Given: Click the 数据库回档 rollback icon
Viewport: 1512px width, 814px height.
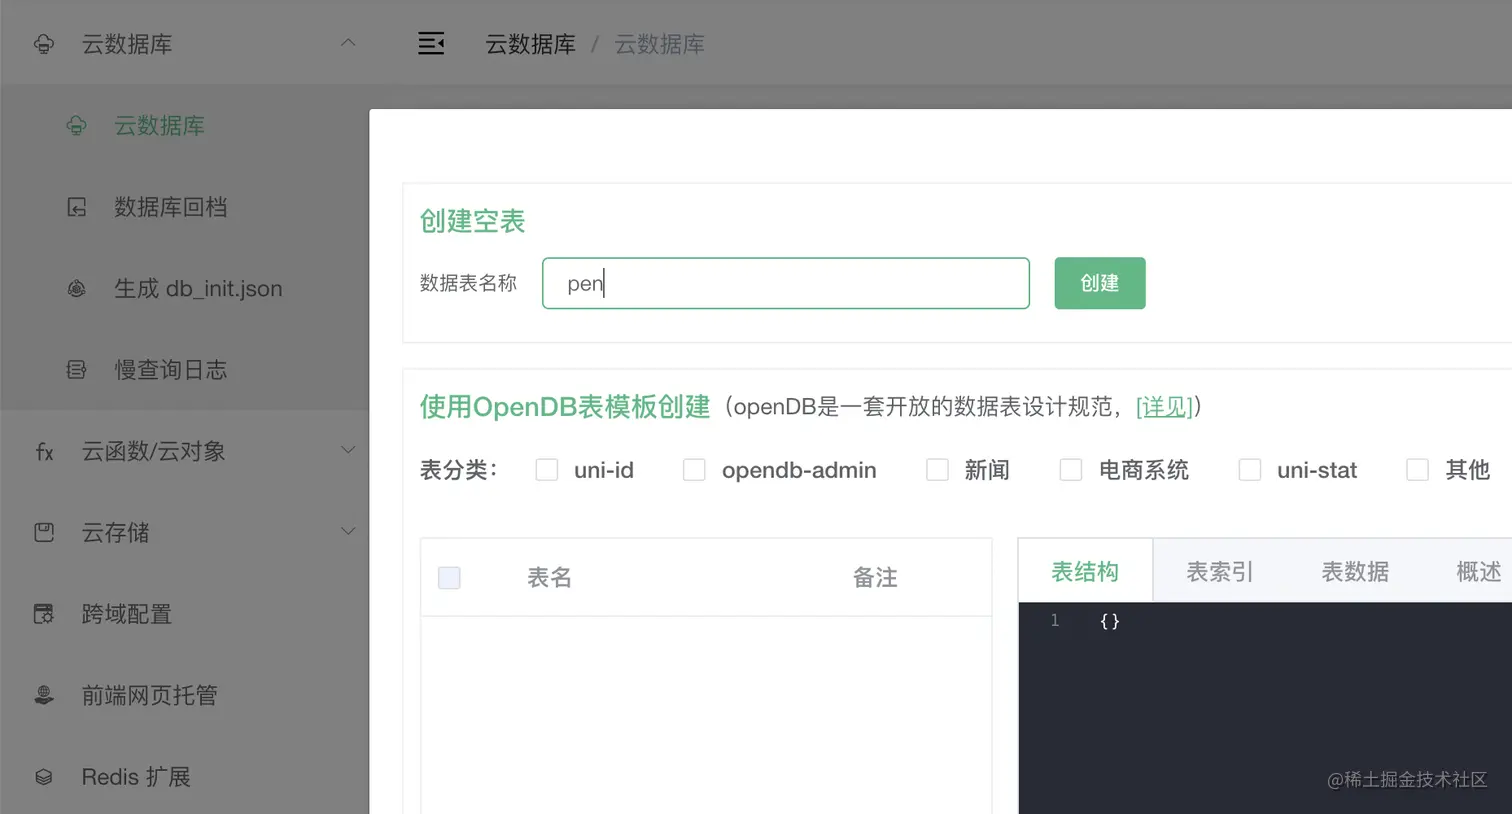Looking at the screenshot, I should [76, 207].
